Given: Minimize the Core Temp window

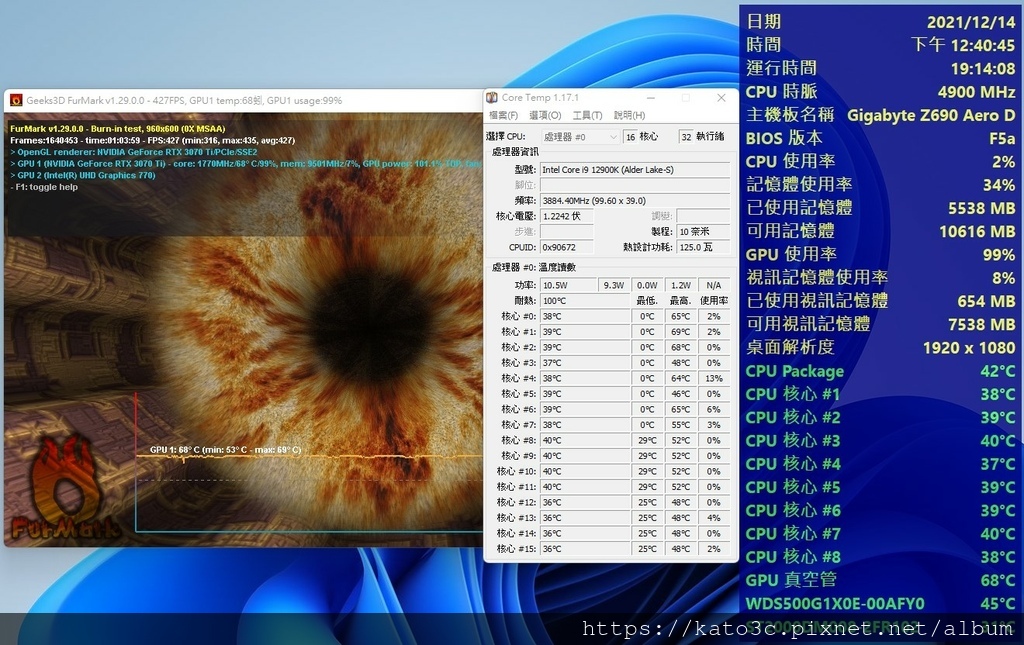Looking at the screenshot, I should (x=650, y=98).
